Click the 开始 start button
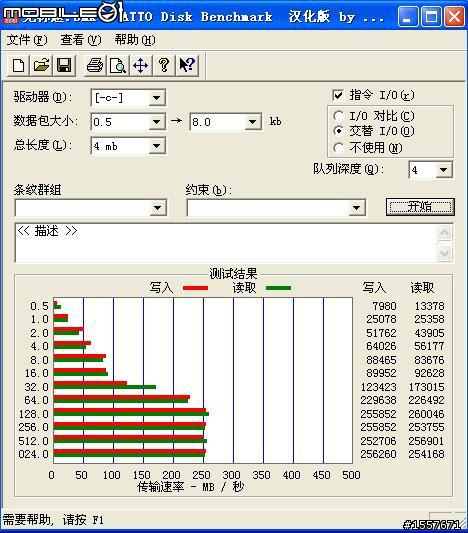This screenshot has width=468, height=533. (x=420, y=207)
